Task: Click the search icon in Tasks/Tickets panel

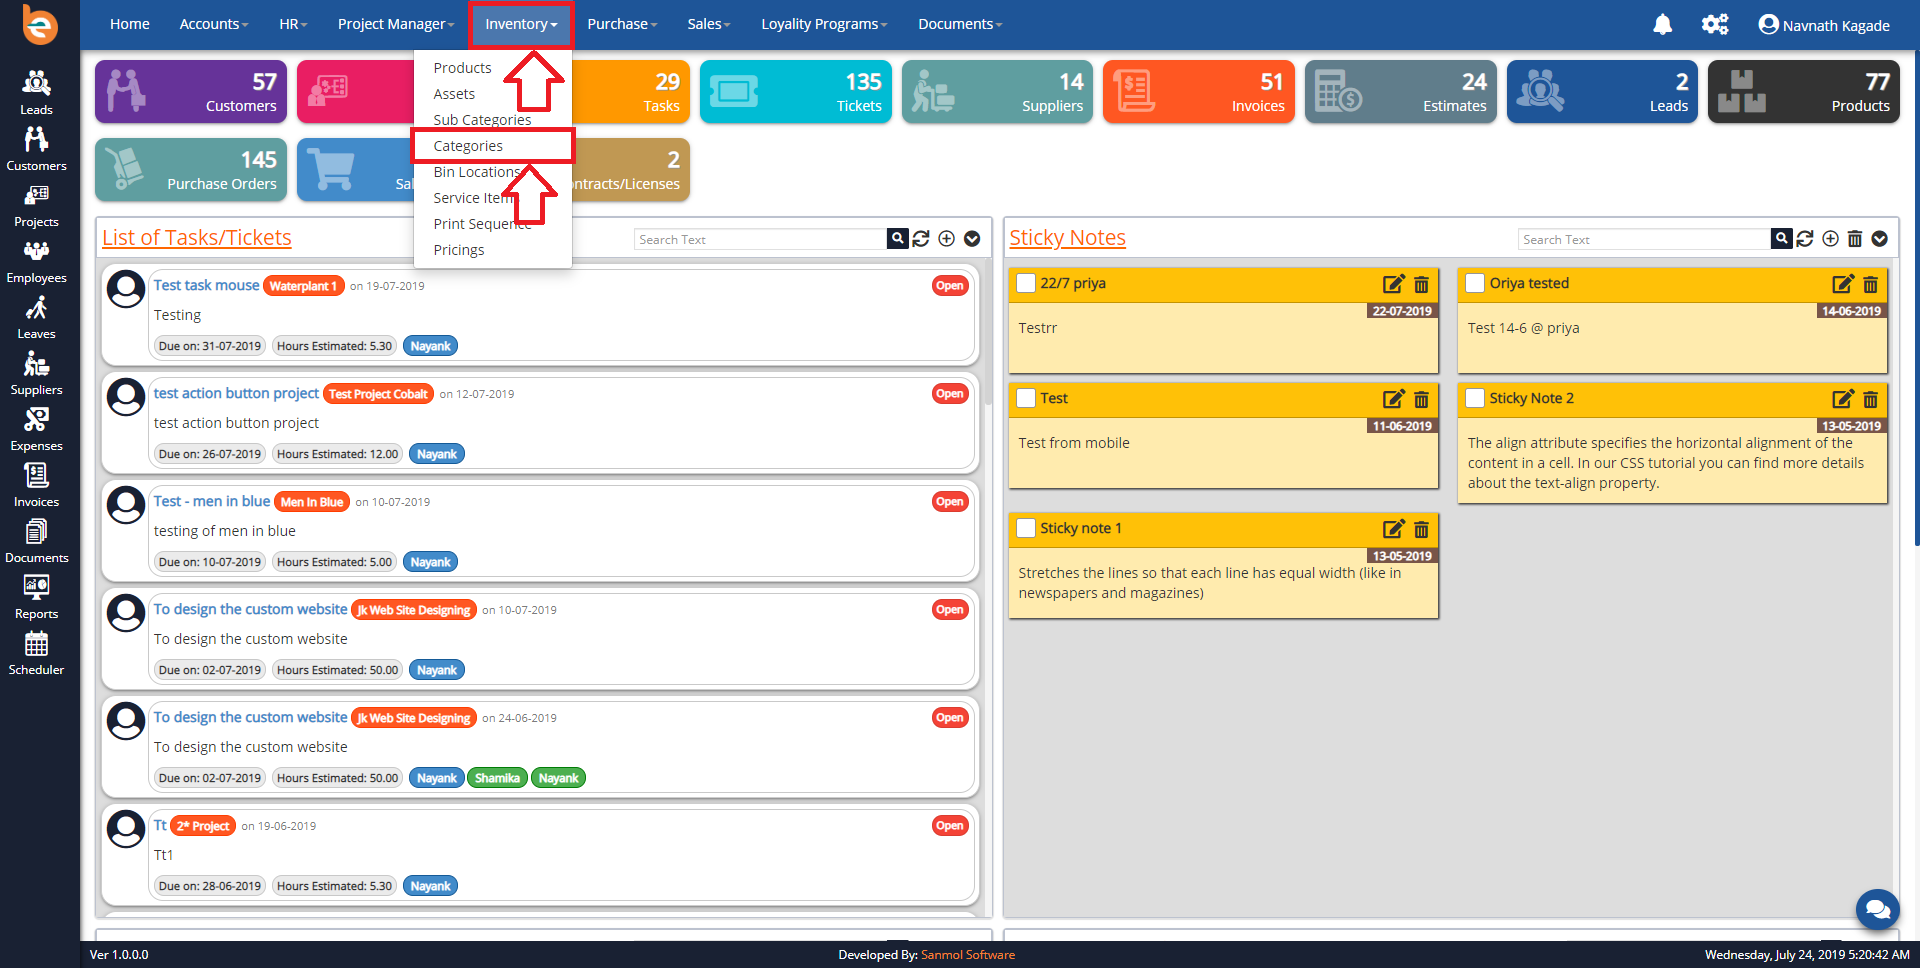Action: point(898,239)
